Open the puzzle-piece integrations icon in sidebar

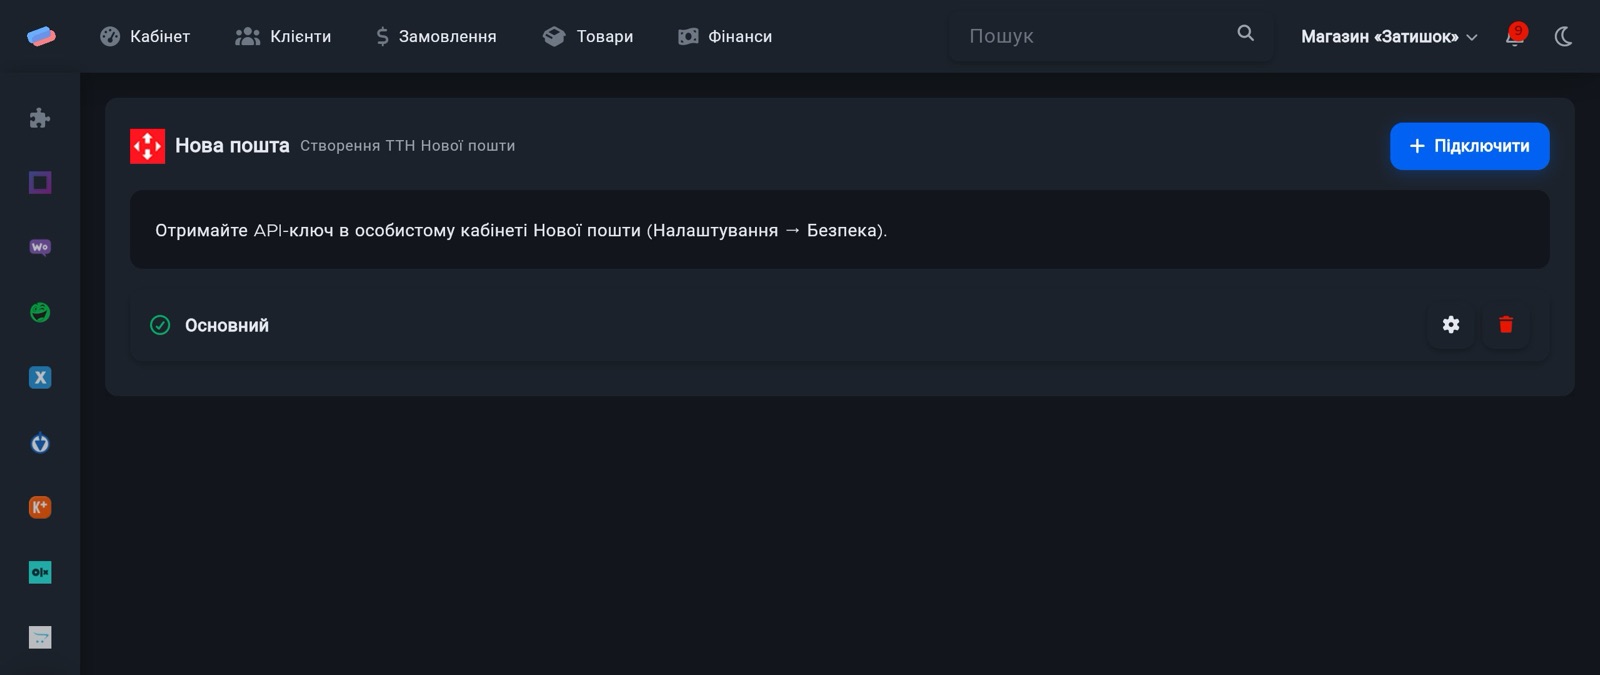pyautogui.click(x=40, y=118)
